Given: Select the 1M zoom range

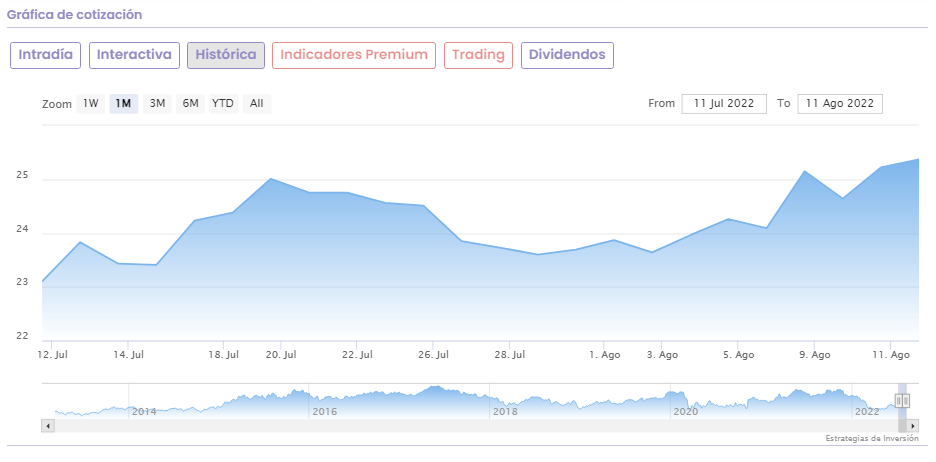Looking at the screenshot, I should coord(123,104).
